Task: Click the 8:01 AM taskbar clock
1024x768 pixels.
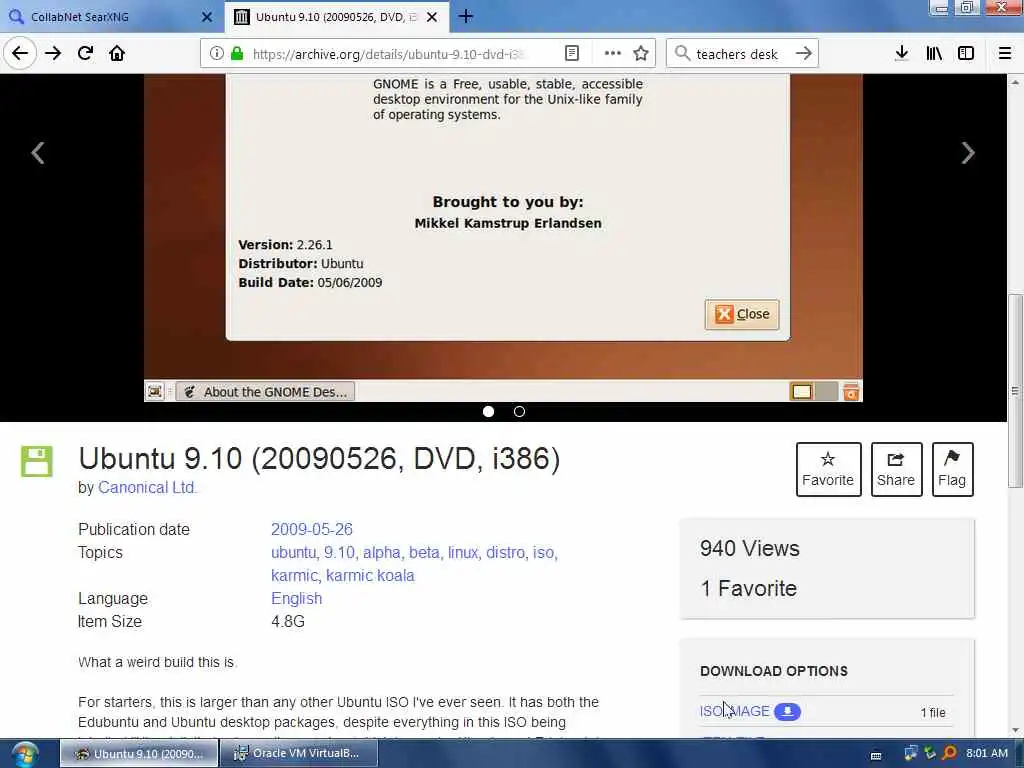Action: [x=987, y=753]
